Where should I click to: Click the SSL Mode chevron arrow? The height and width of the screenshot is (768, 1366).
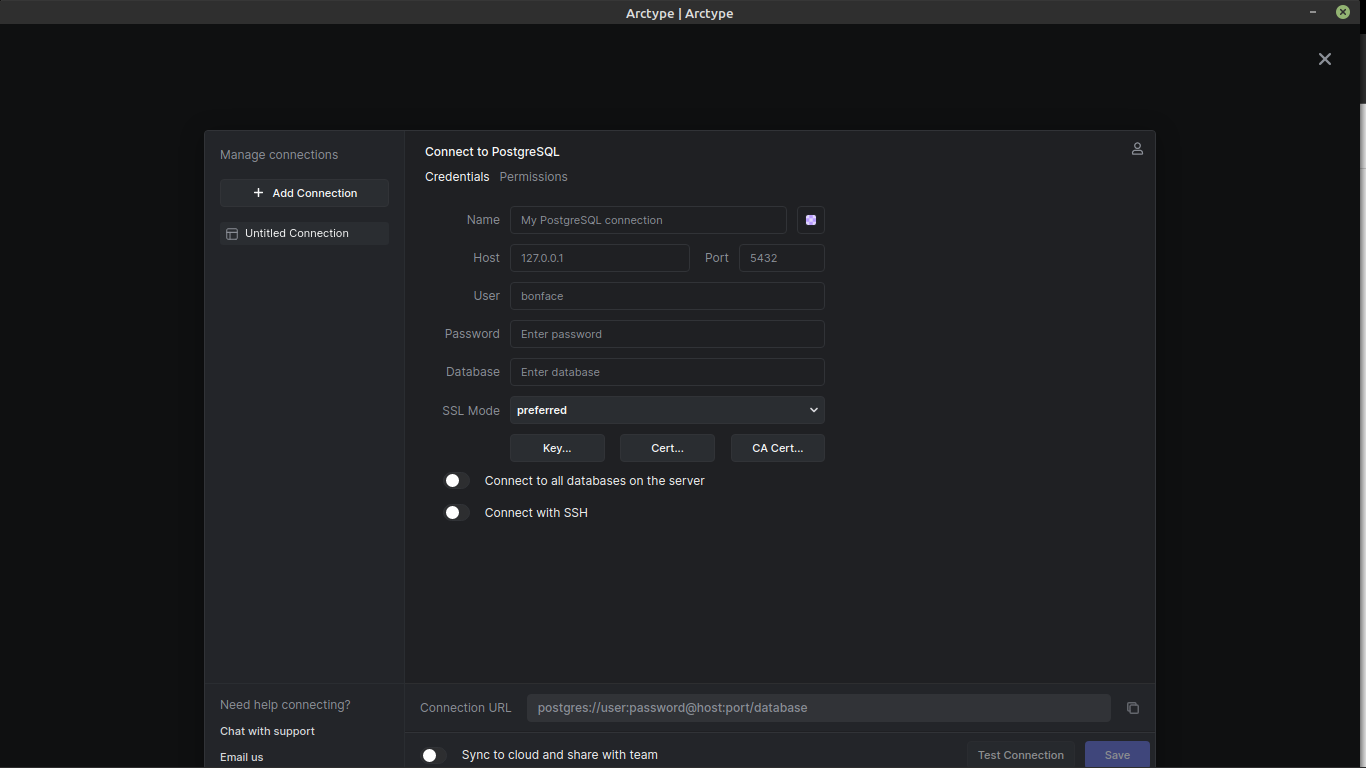(813, 410)
